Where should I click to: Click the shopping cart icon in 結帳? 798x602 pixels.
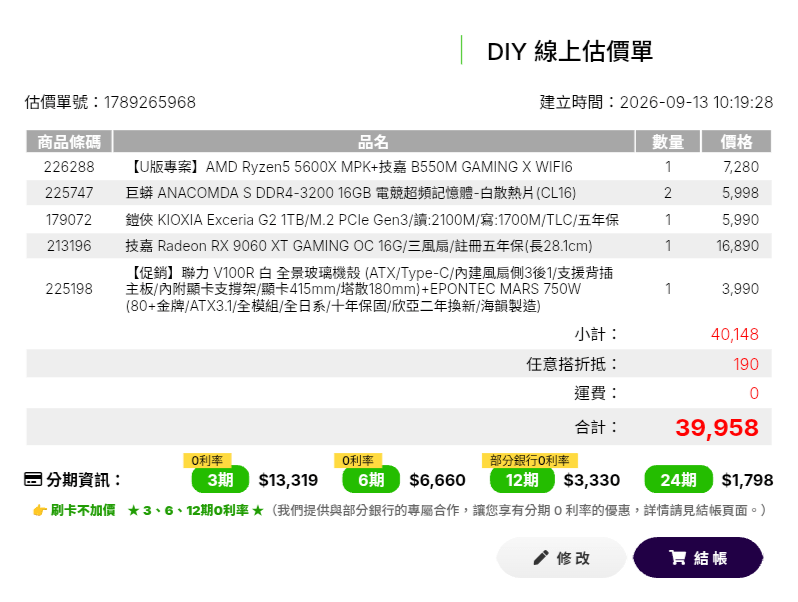677,558
